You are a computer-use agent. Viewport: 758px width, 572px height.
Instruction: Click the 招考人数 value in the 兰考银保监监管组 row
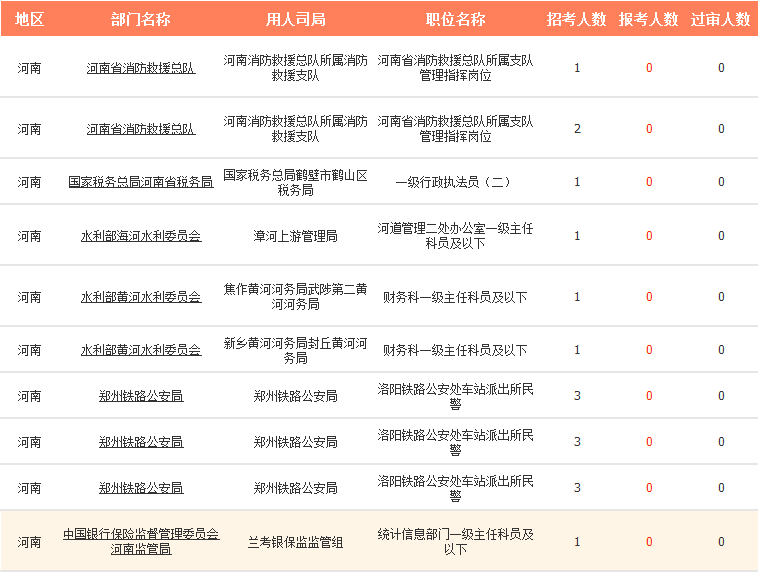pos(577,542)
